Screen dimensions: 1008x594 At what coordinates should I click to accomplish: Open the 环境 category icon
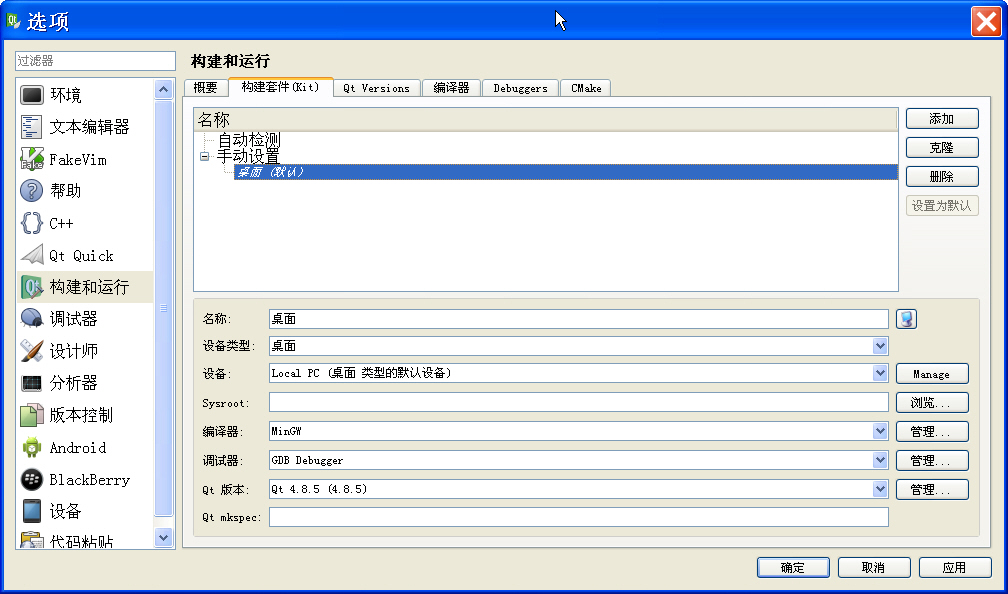(32, 95)
